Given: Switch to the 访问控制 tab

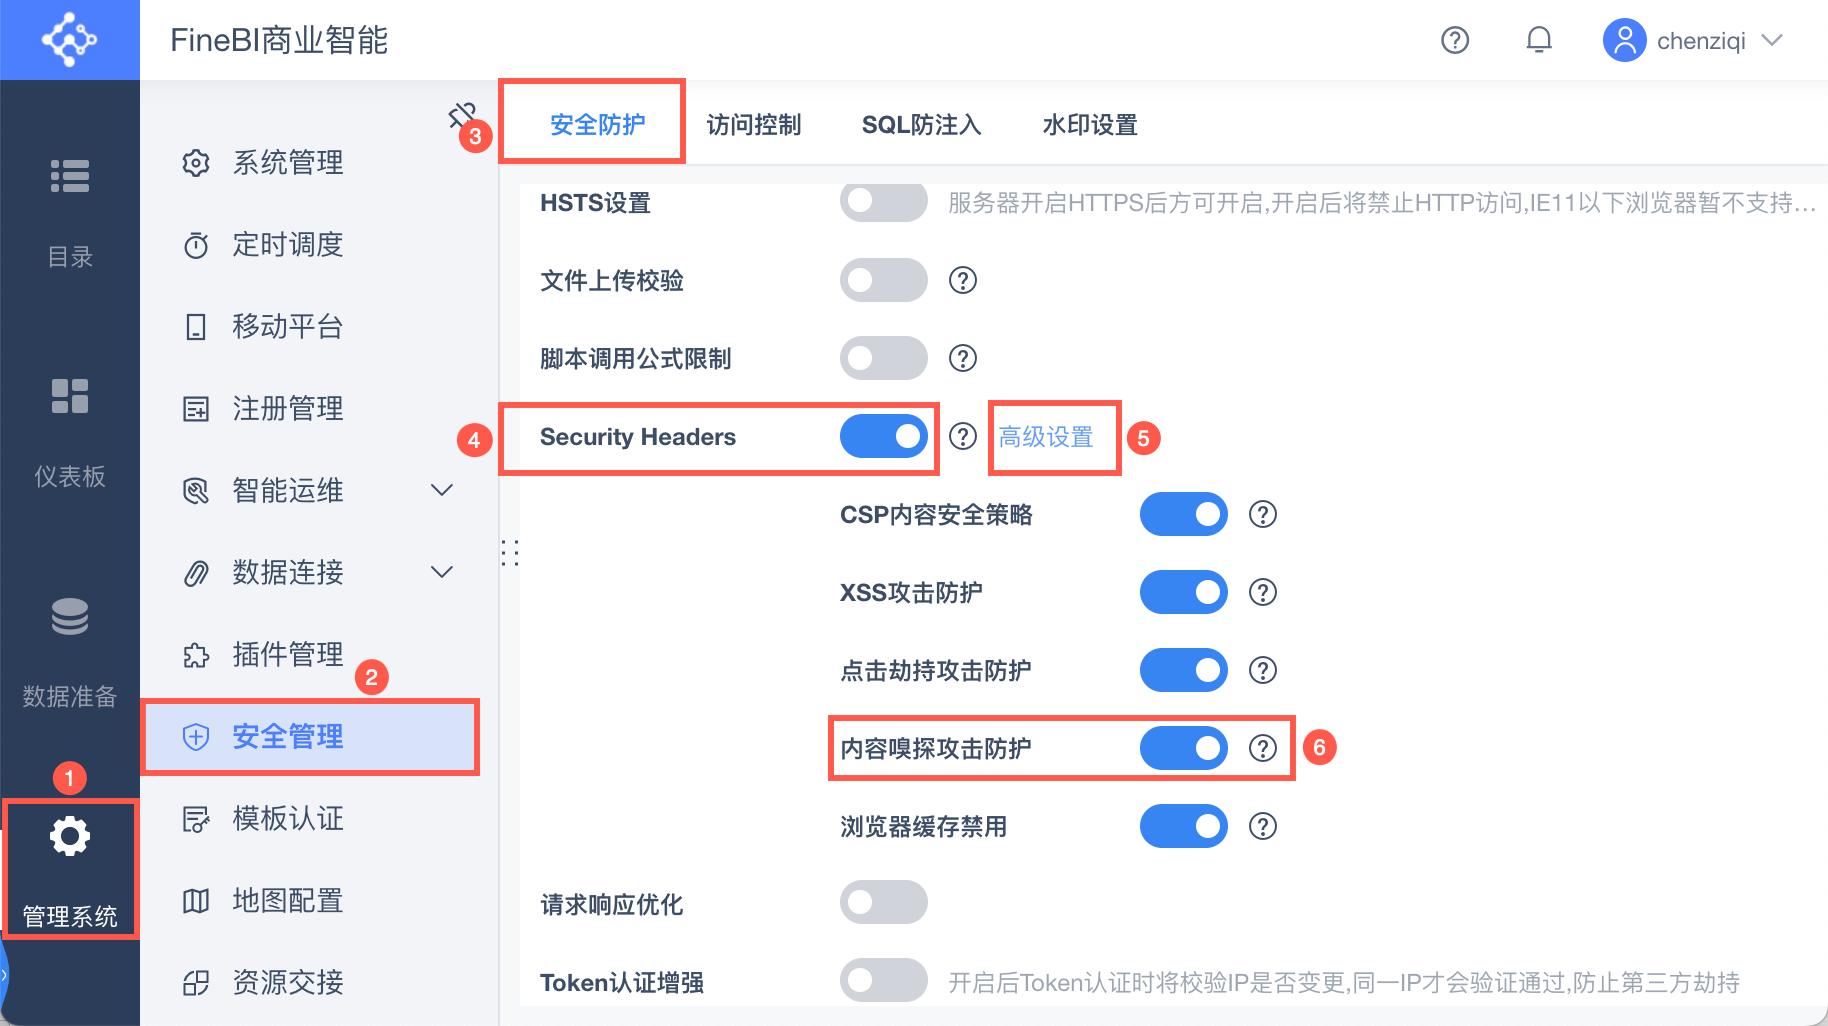Looking at the screenshot, I should click(x=754, y=125).
